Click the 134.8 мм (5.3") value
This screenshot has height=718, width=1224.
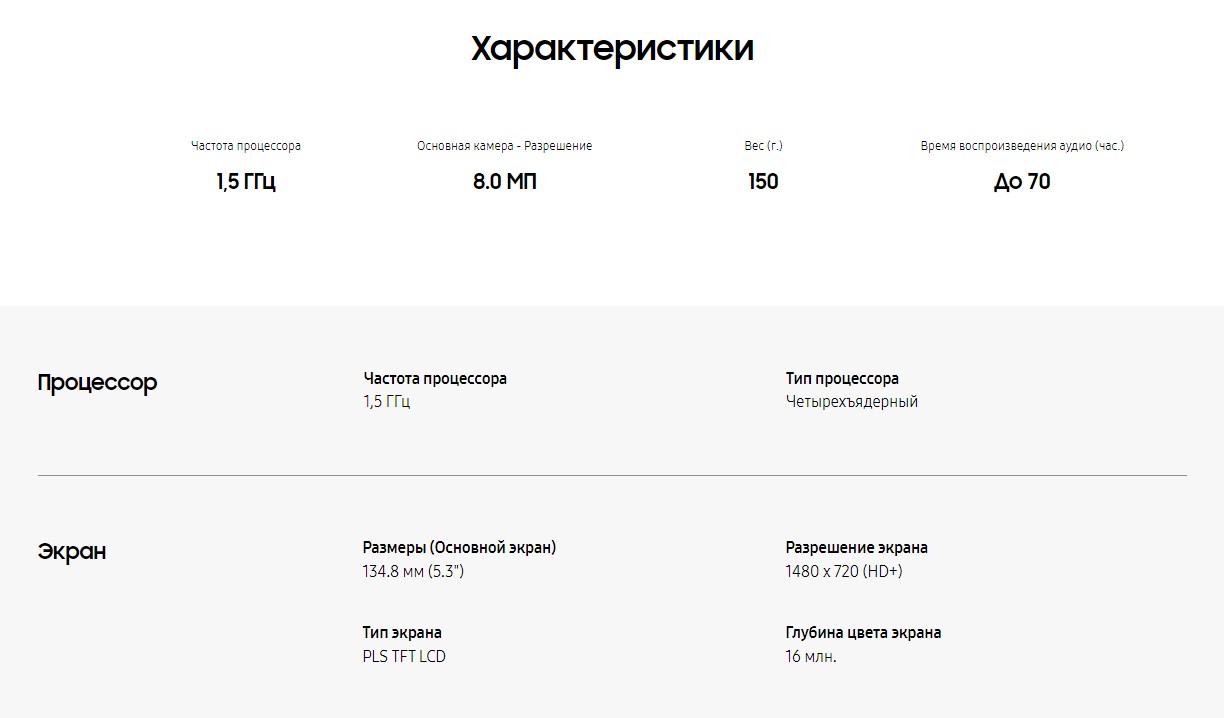tap(413, 572)
